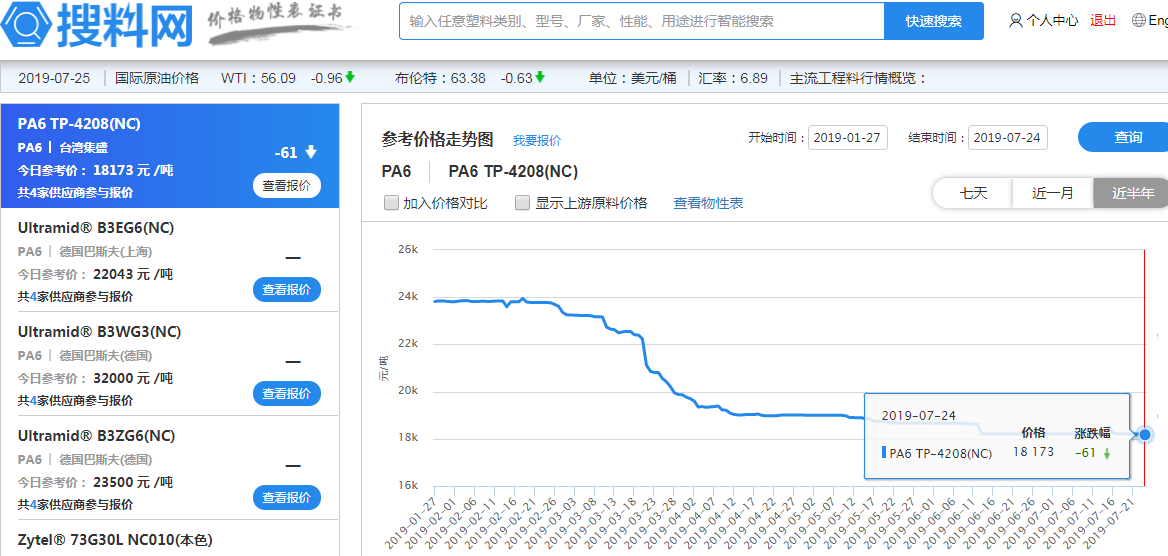Click the 我要报价 link
The height and width of the screenshot is (556, 1168).
[x=537, y=141]
